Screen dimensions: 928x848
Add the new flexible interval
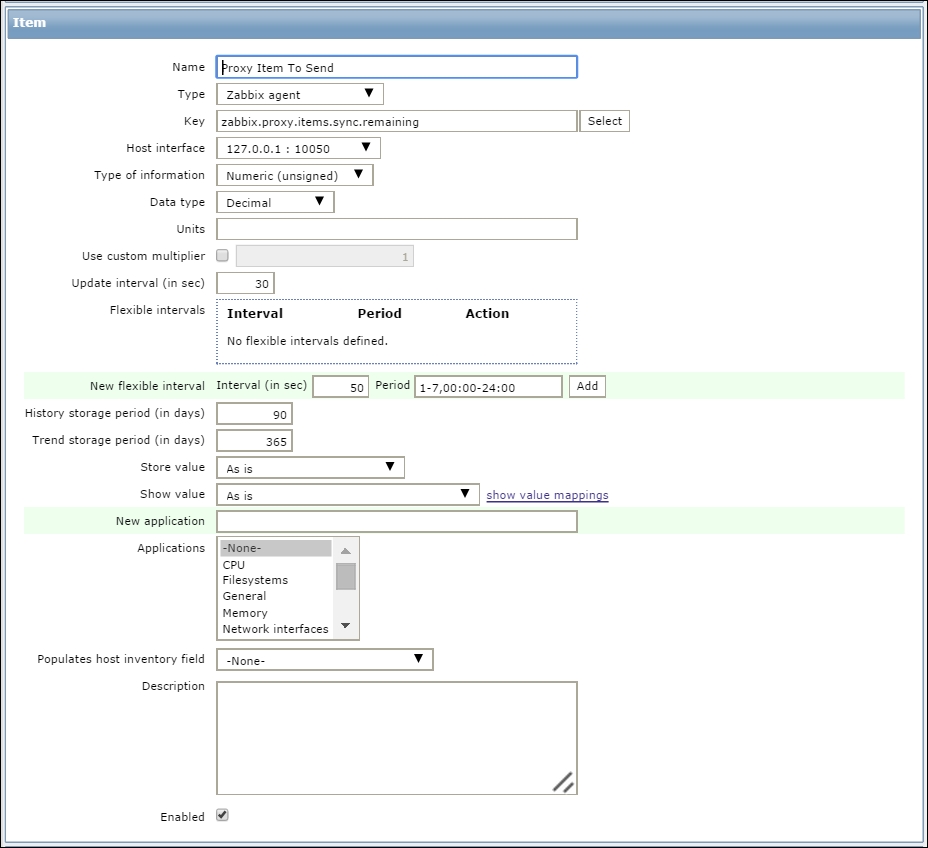click(587, 386)
